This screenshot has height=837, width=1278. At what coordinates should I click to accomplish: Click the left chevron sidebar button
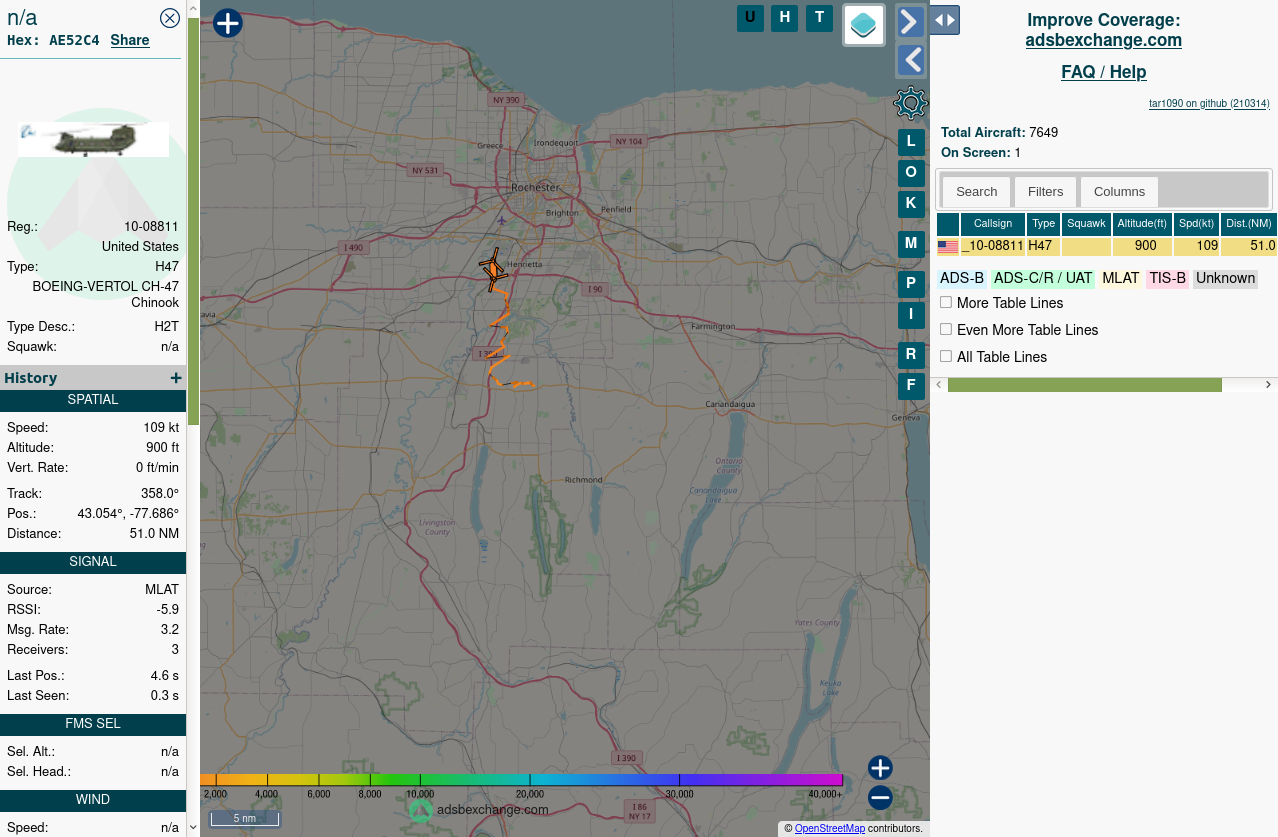[910, 60]
